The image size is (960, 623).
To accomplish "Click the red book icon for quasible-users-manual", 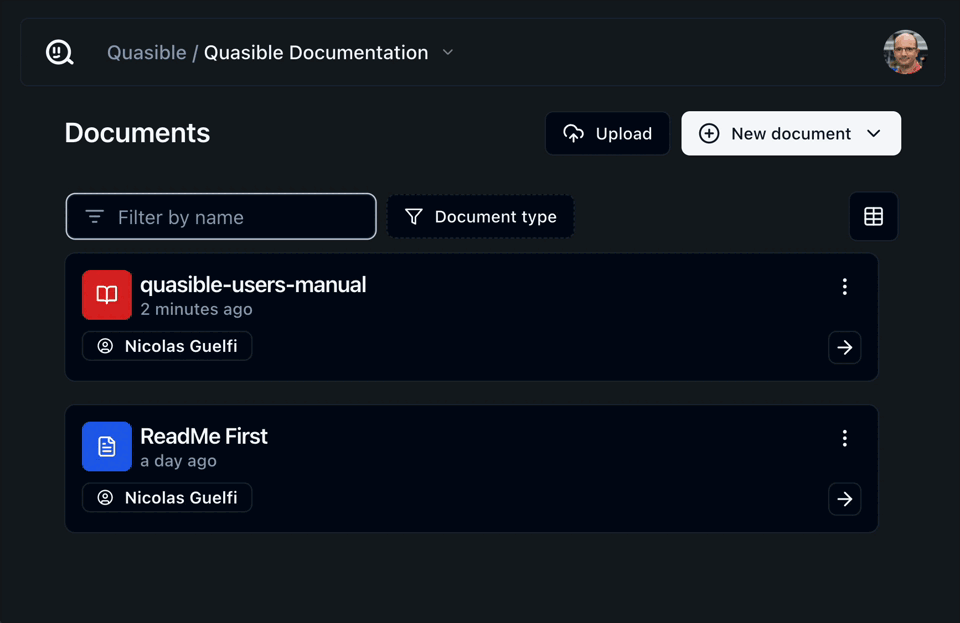I will click(x=107, y=295).
